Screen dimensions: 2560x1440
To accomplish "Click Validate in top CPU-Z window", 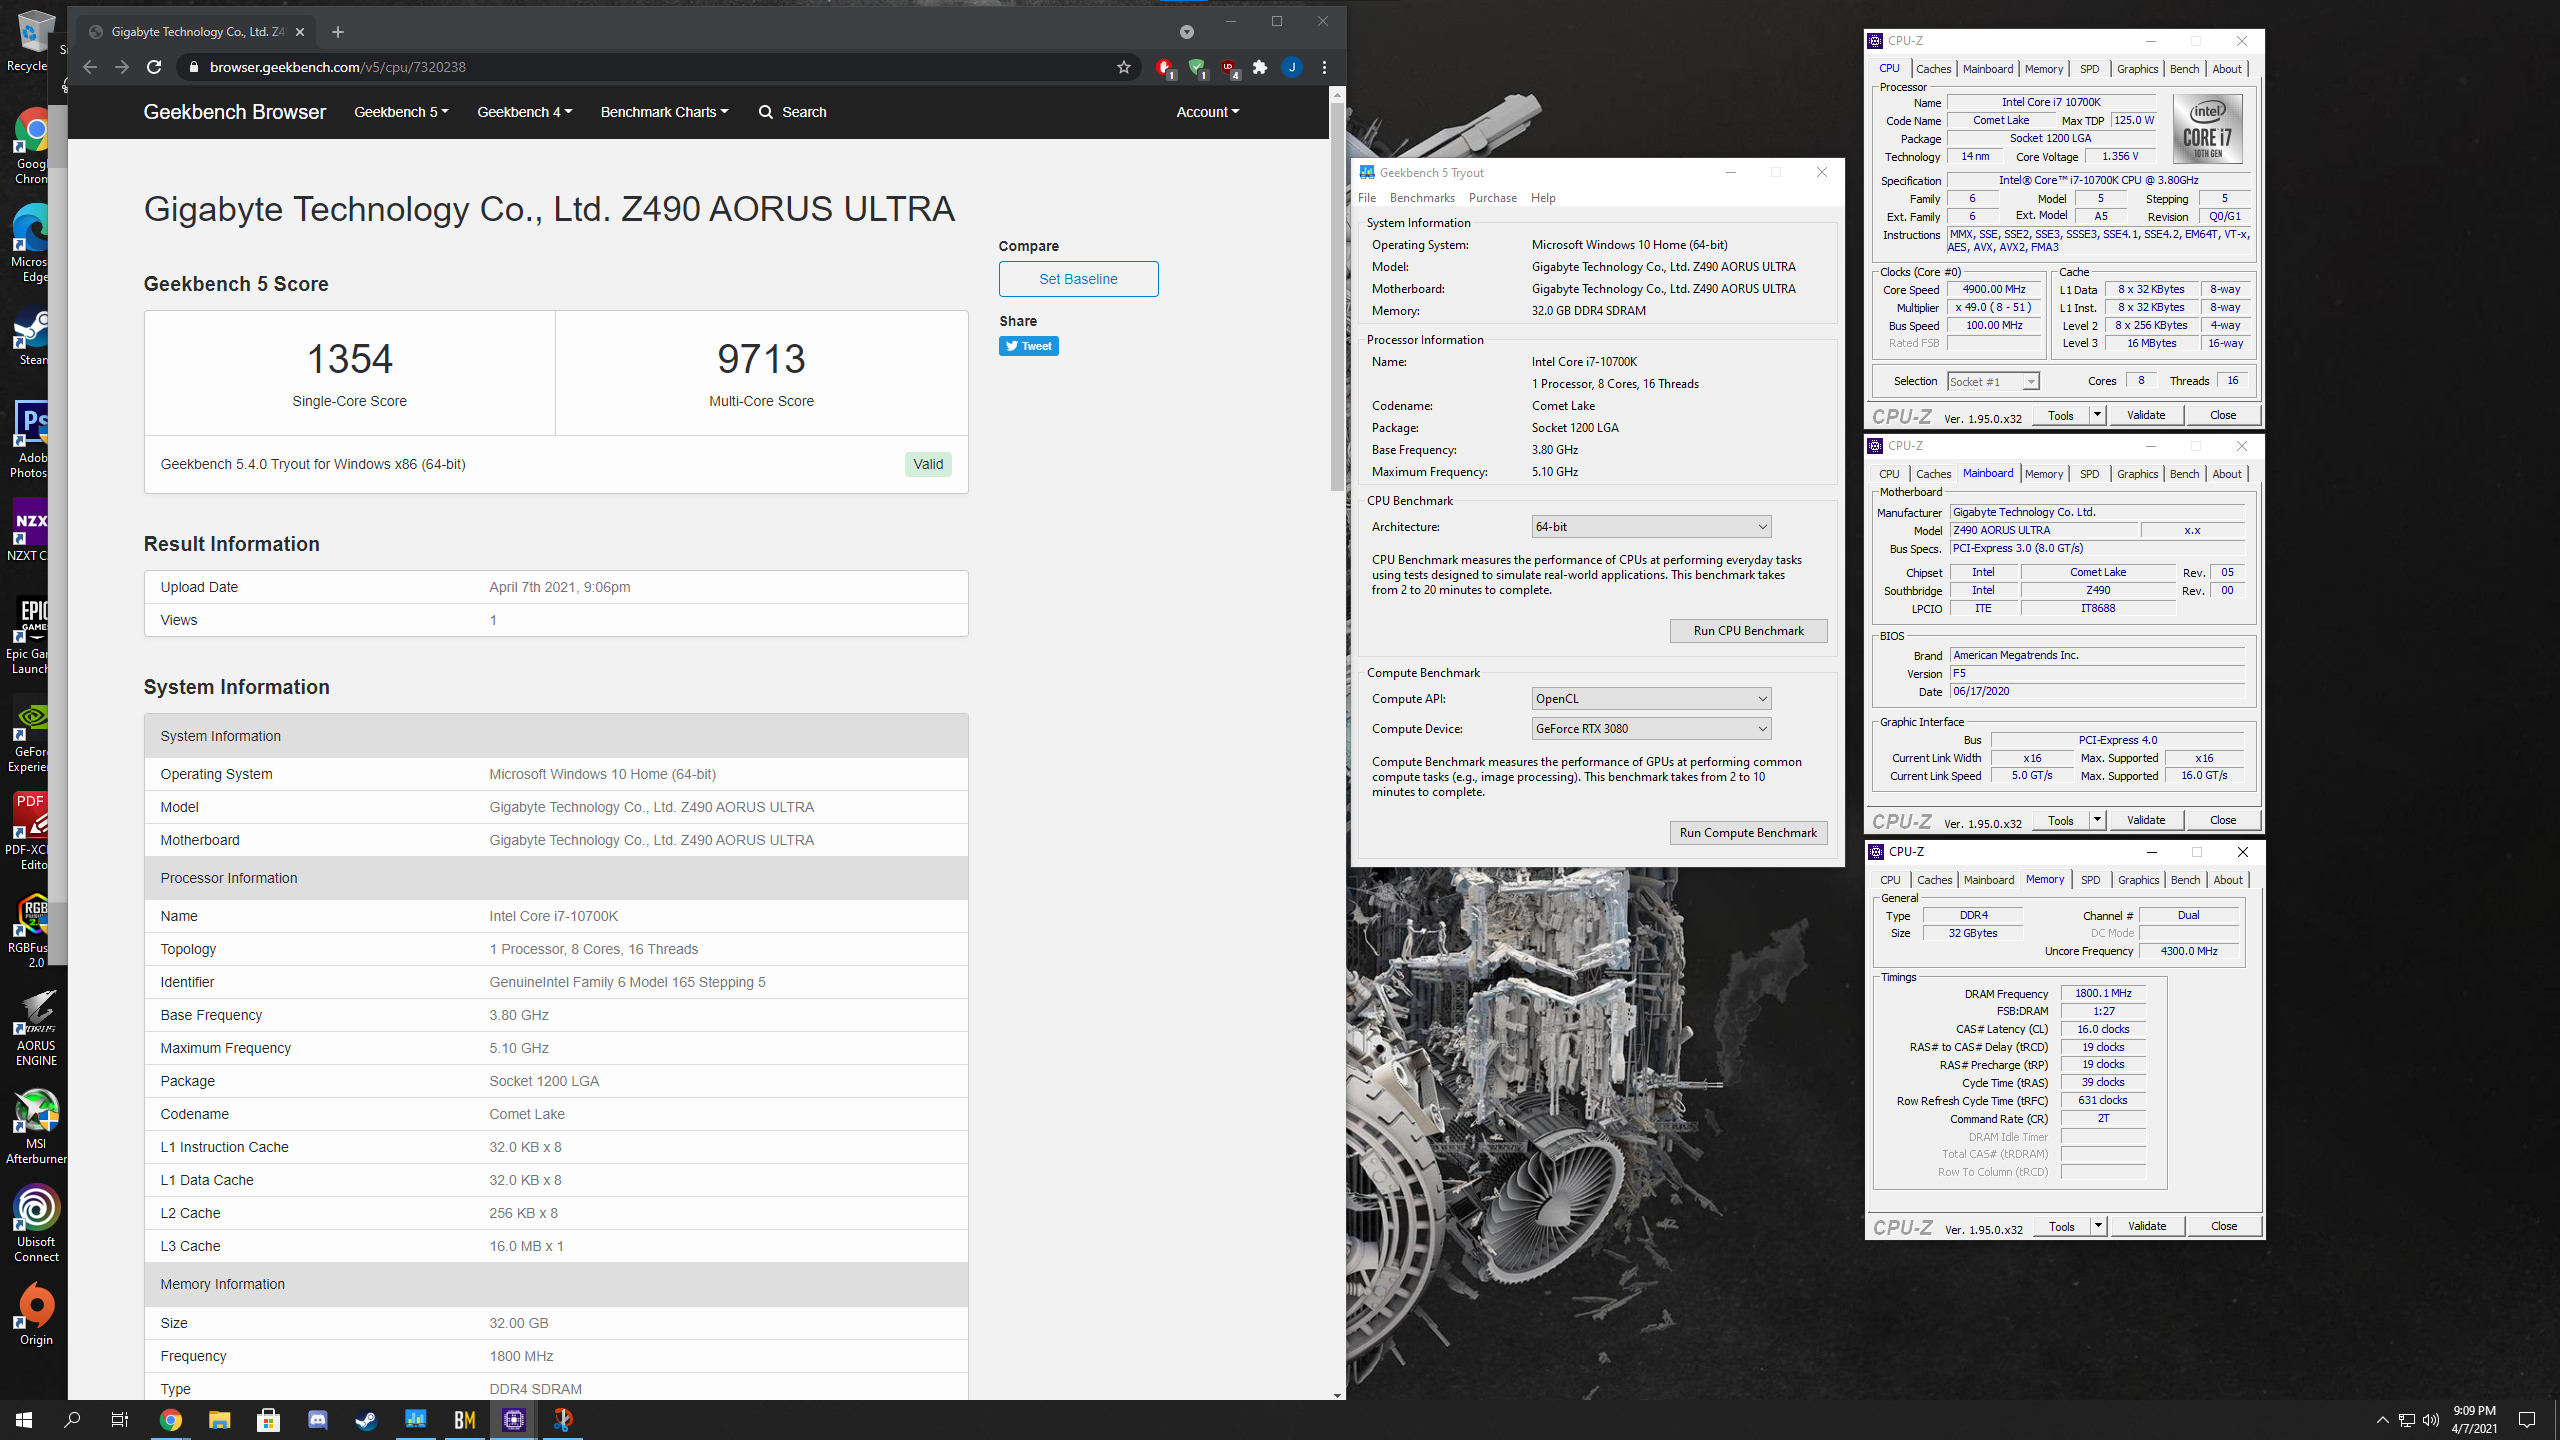I will [x=2146, y=415].
